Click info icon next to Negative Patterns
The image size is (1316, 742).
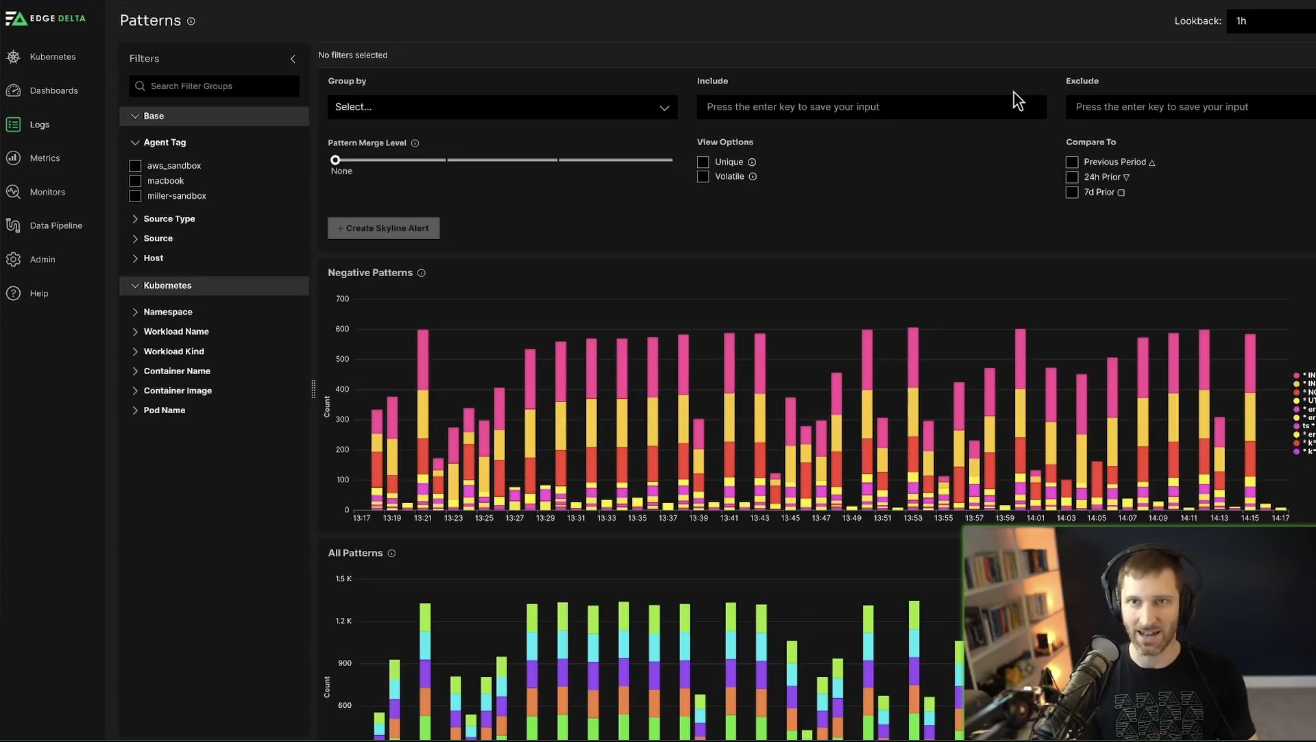tap(421, 273)
